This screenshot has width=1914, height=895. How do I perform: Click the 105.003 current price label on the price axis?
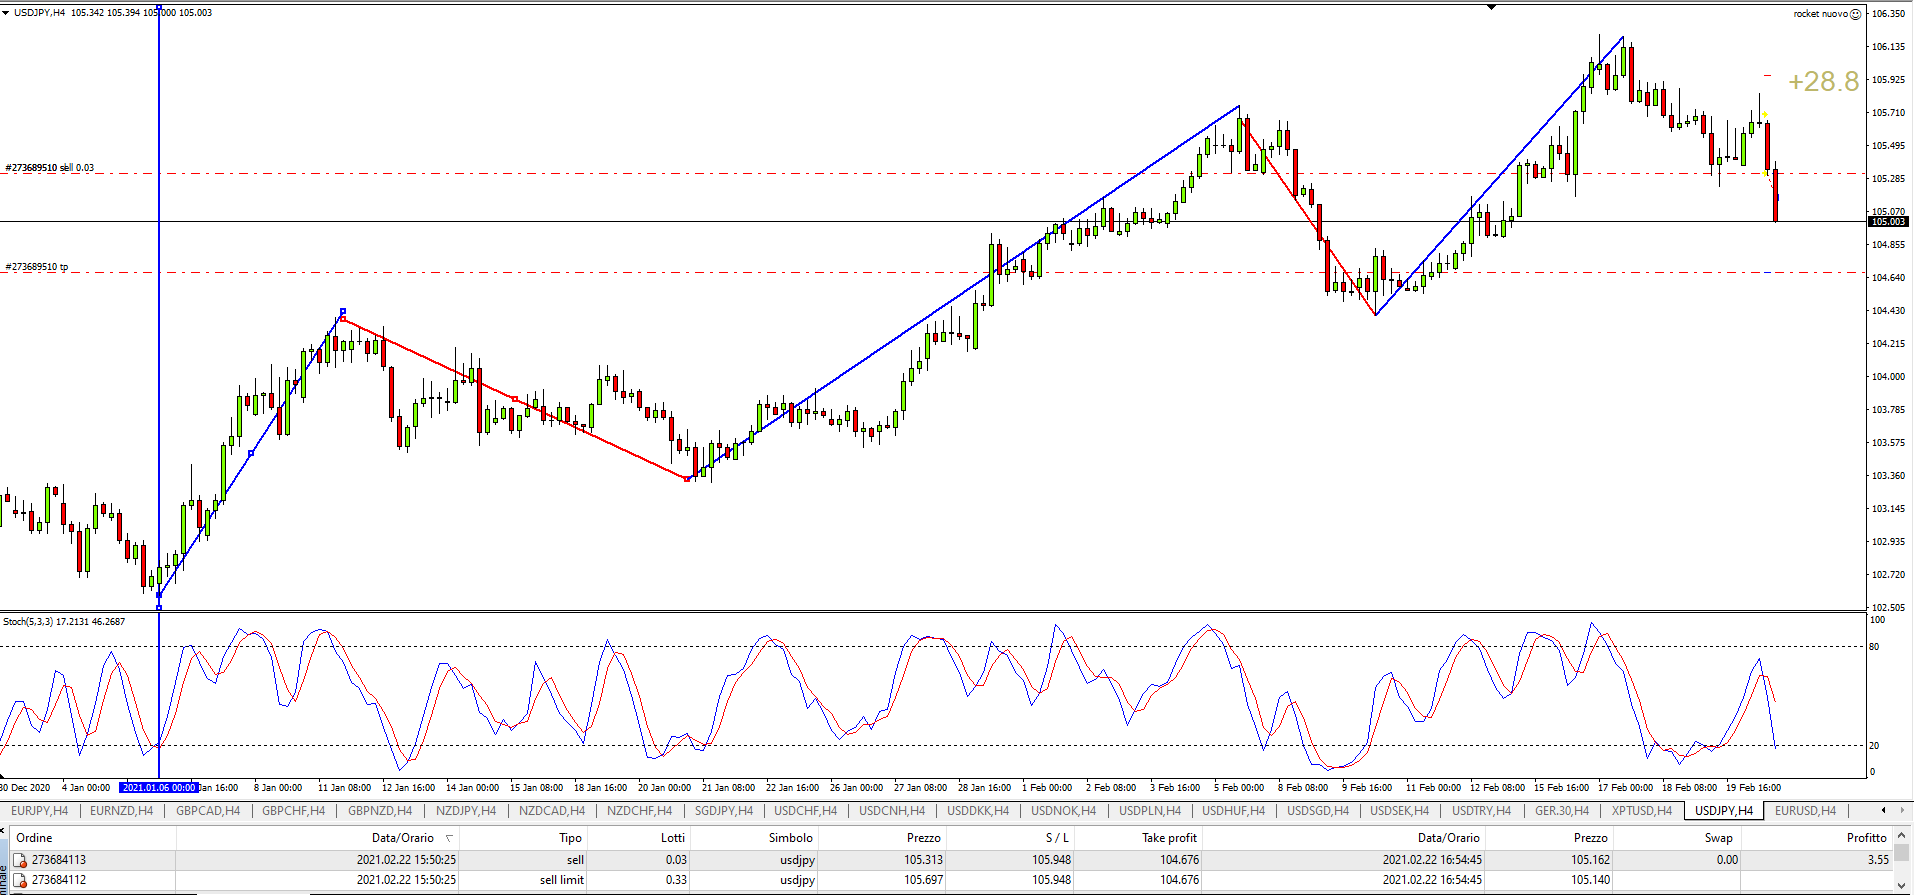pyautogui.click(x=1888, y=222)
